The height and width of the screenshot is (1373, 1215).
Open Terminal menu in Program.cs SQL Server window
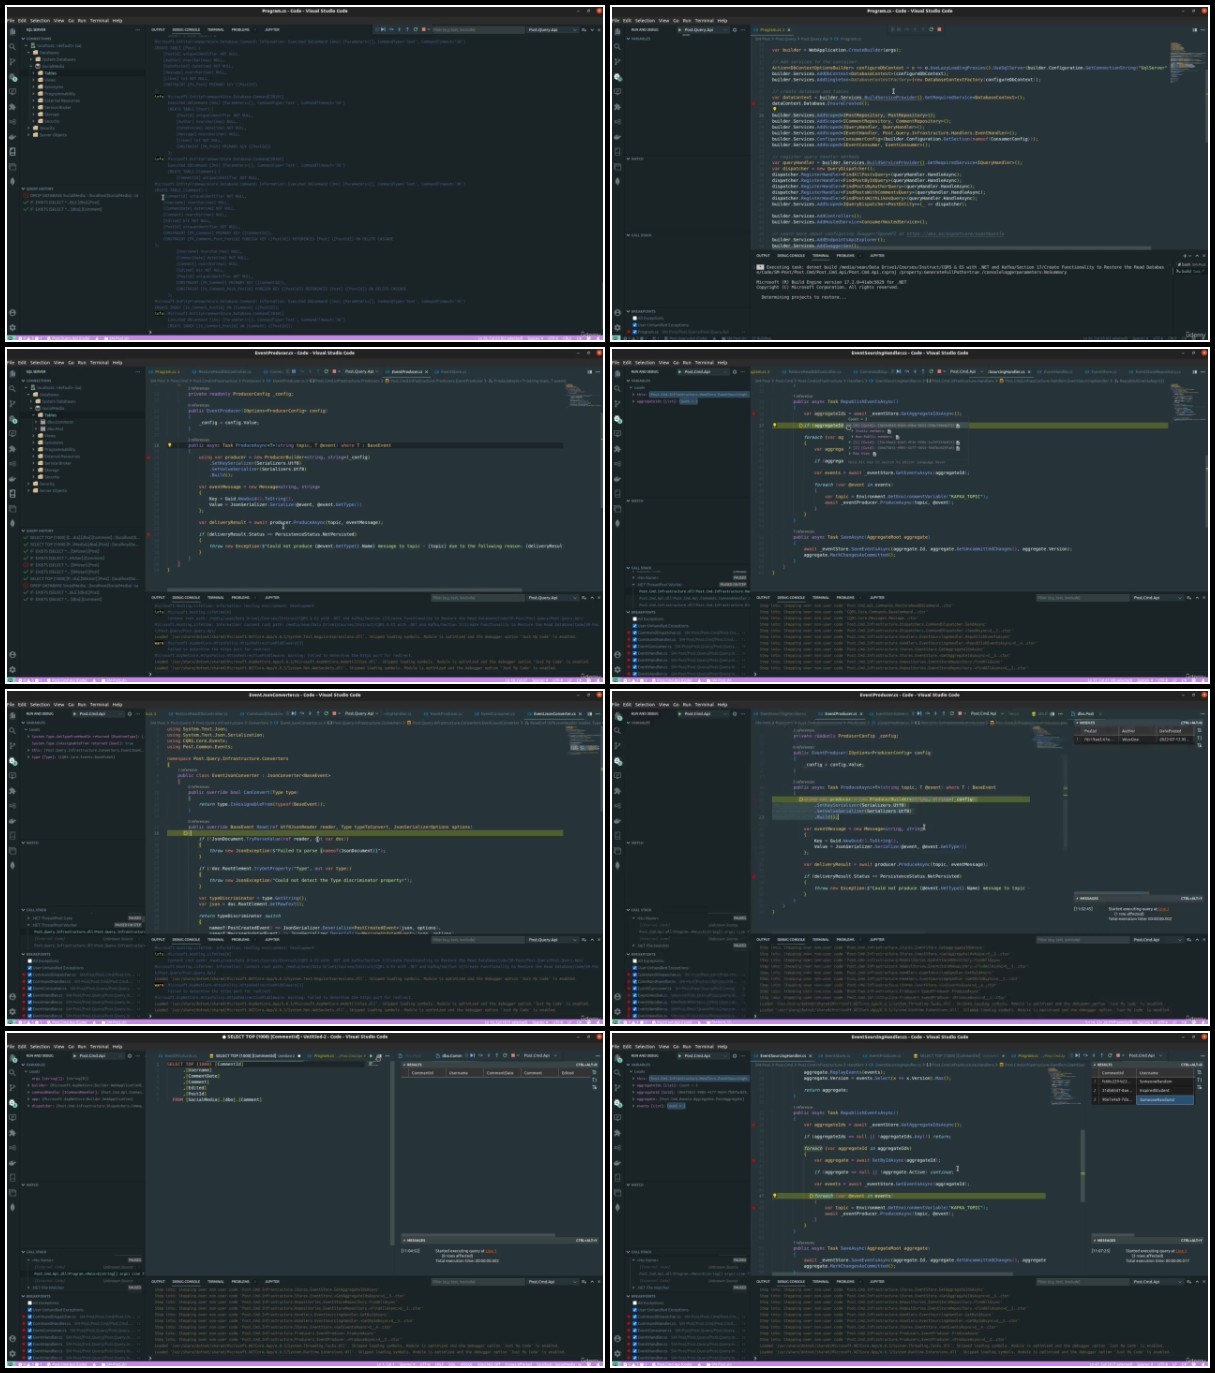(99, 20)
